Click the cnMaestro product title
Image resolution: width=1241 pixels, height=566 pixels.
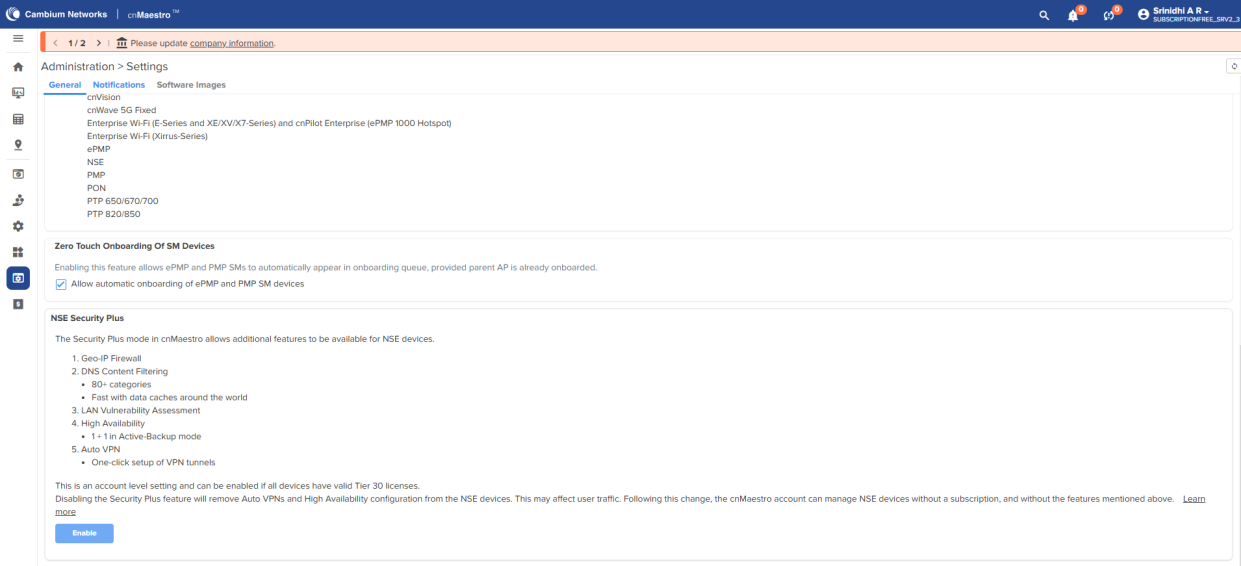tap(153, 14)
